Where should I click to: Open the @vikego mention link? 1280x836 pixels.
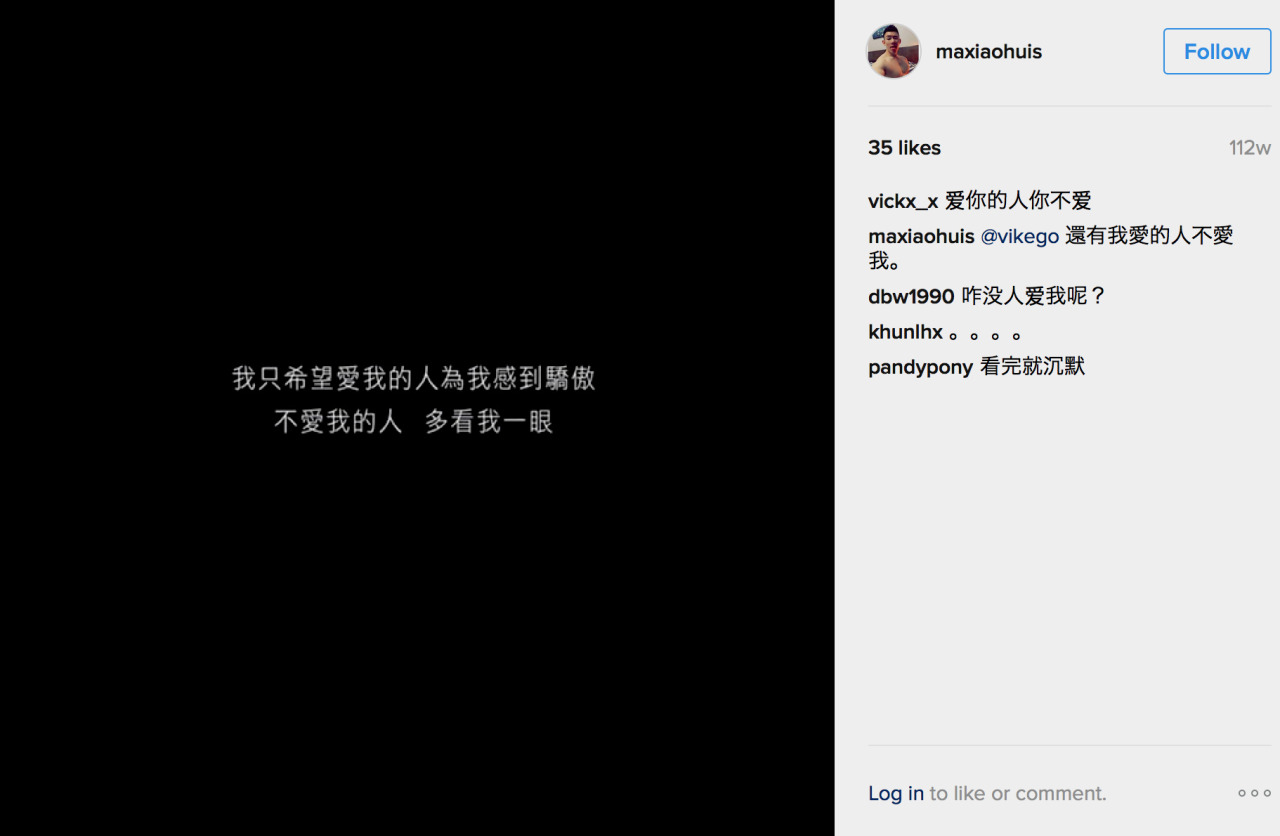pyautogui.click(x=1019, y=236)
